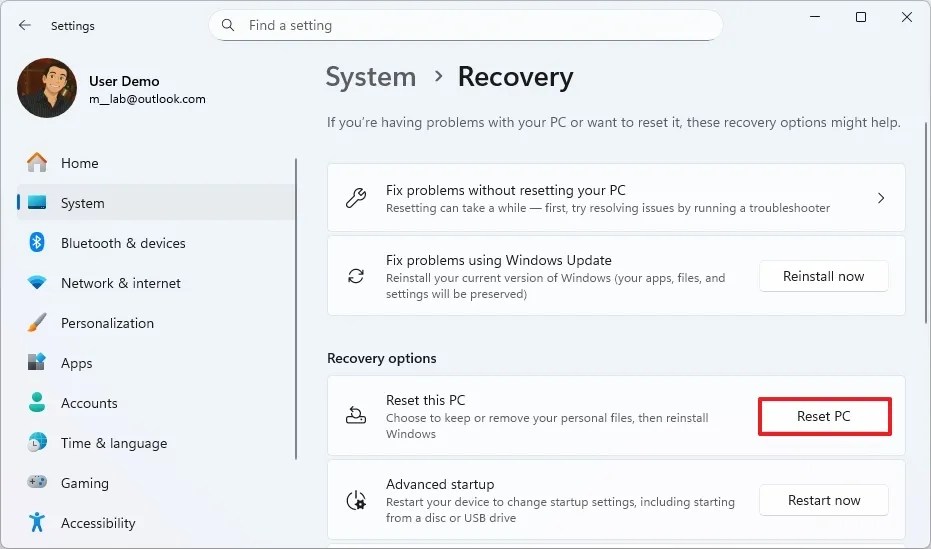Open the Home settings page
The height and width of the screenshot is (549, 931).
[156, 163]
